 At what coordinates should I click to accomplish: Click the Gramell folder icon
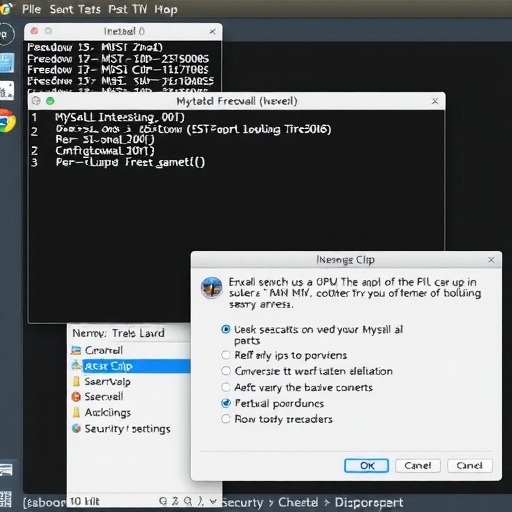[76, 350]
